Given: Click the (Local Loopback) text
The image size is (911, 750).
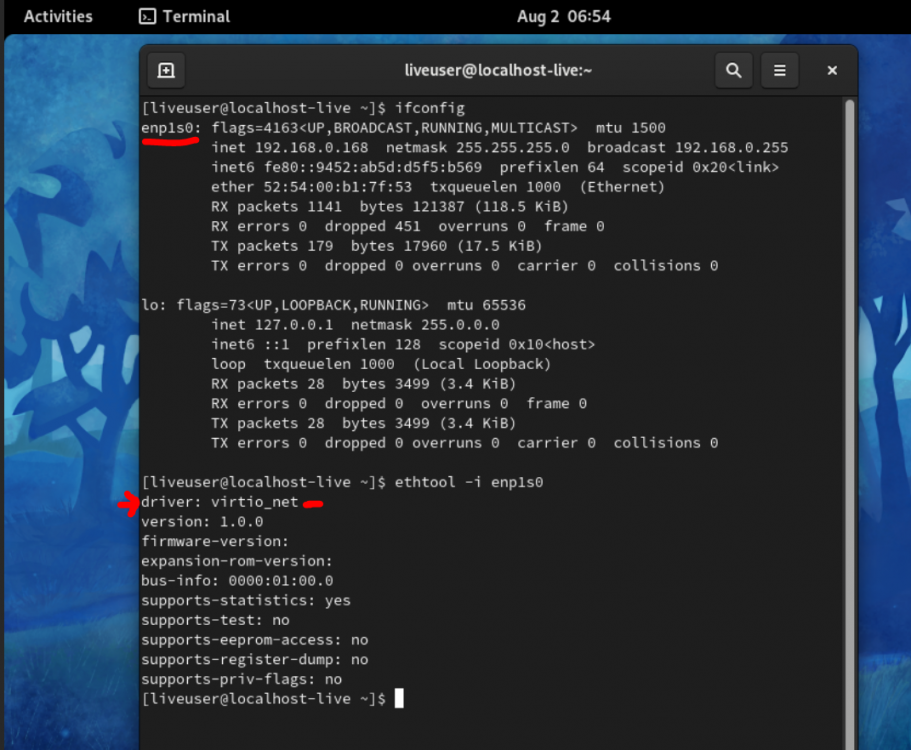Looking at the screenshot, I should coord(482,364).
